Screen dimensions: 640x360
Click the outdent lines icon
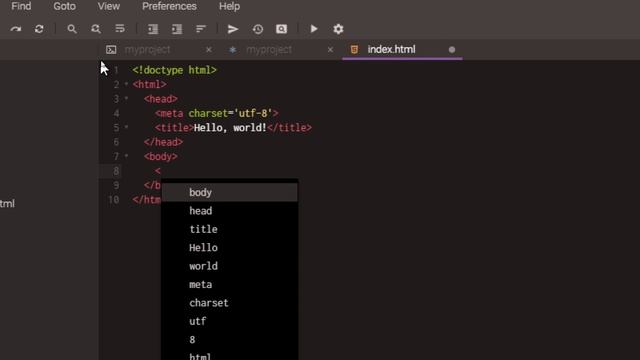coord(153,29)
